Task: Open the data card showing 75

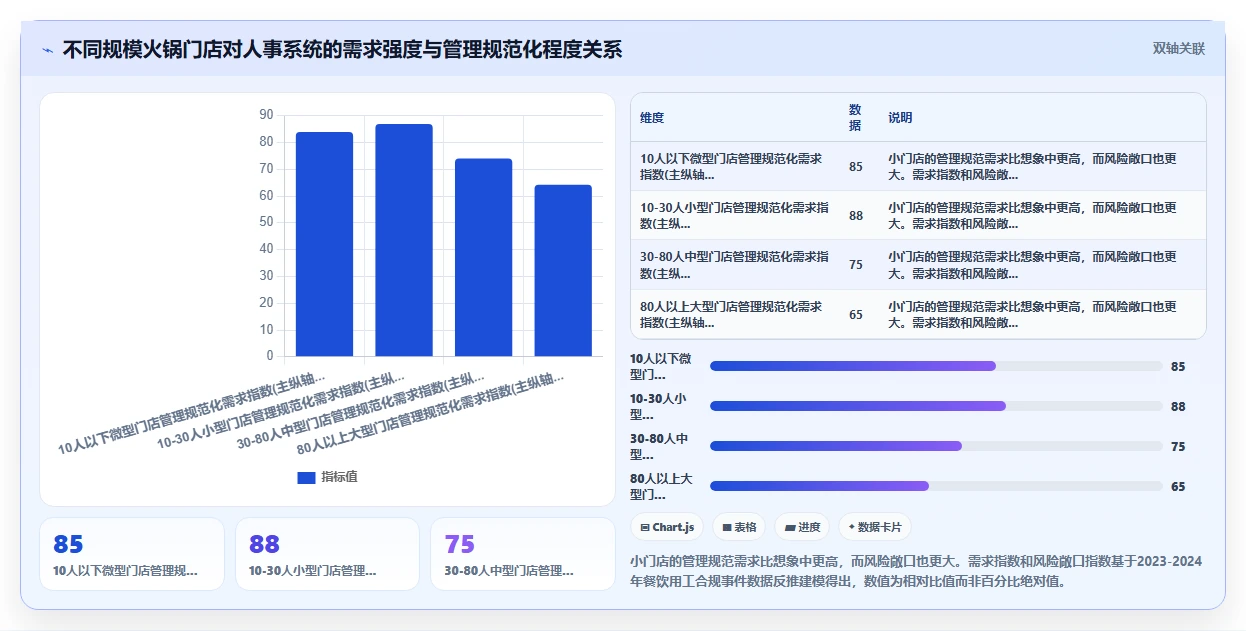Action: tap(523, 554)
